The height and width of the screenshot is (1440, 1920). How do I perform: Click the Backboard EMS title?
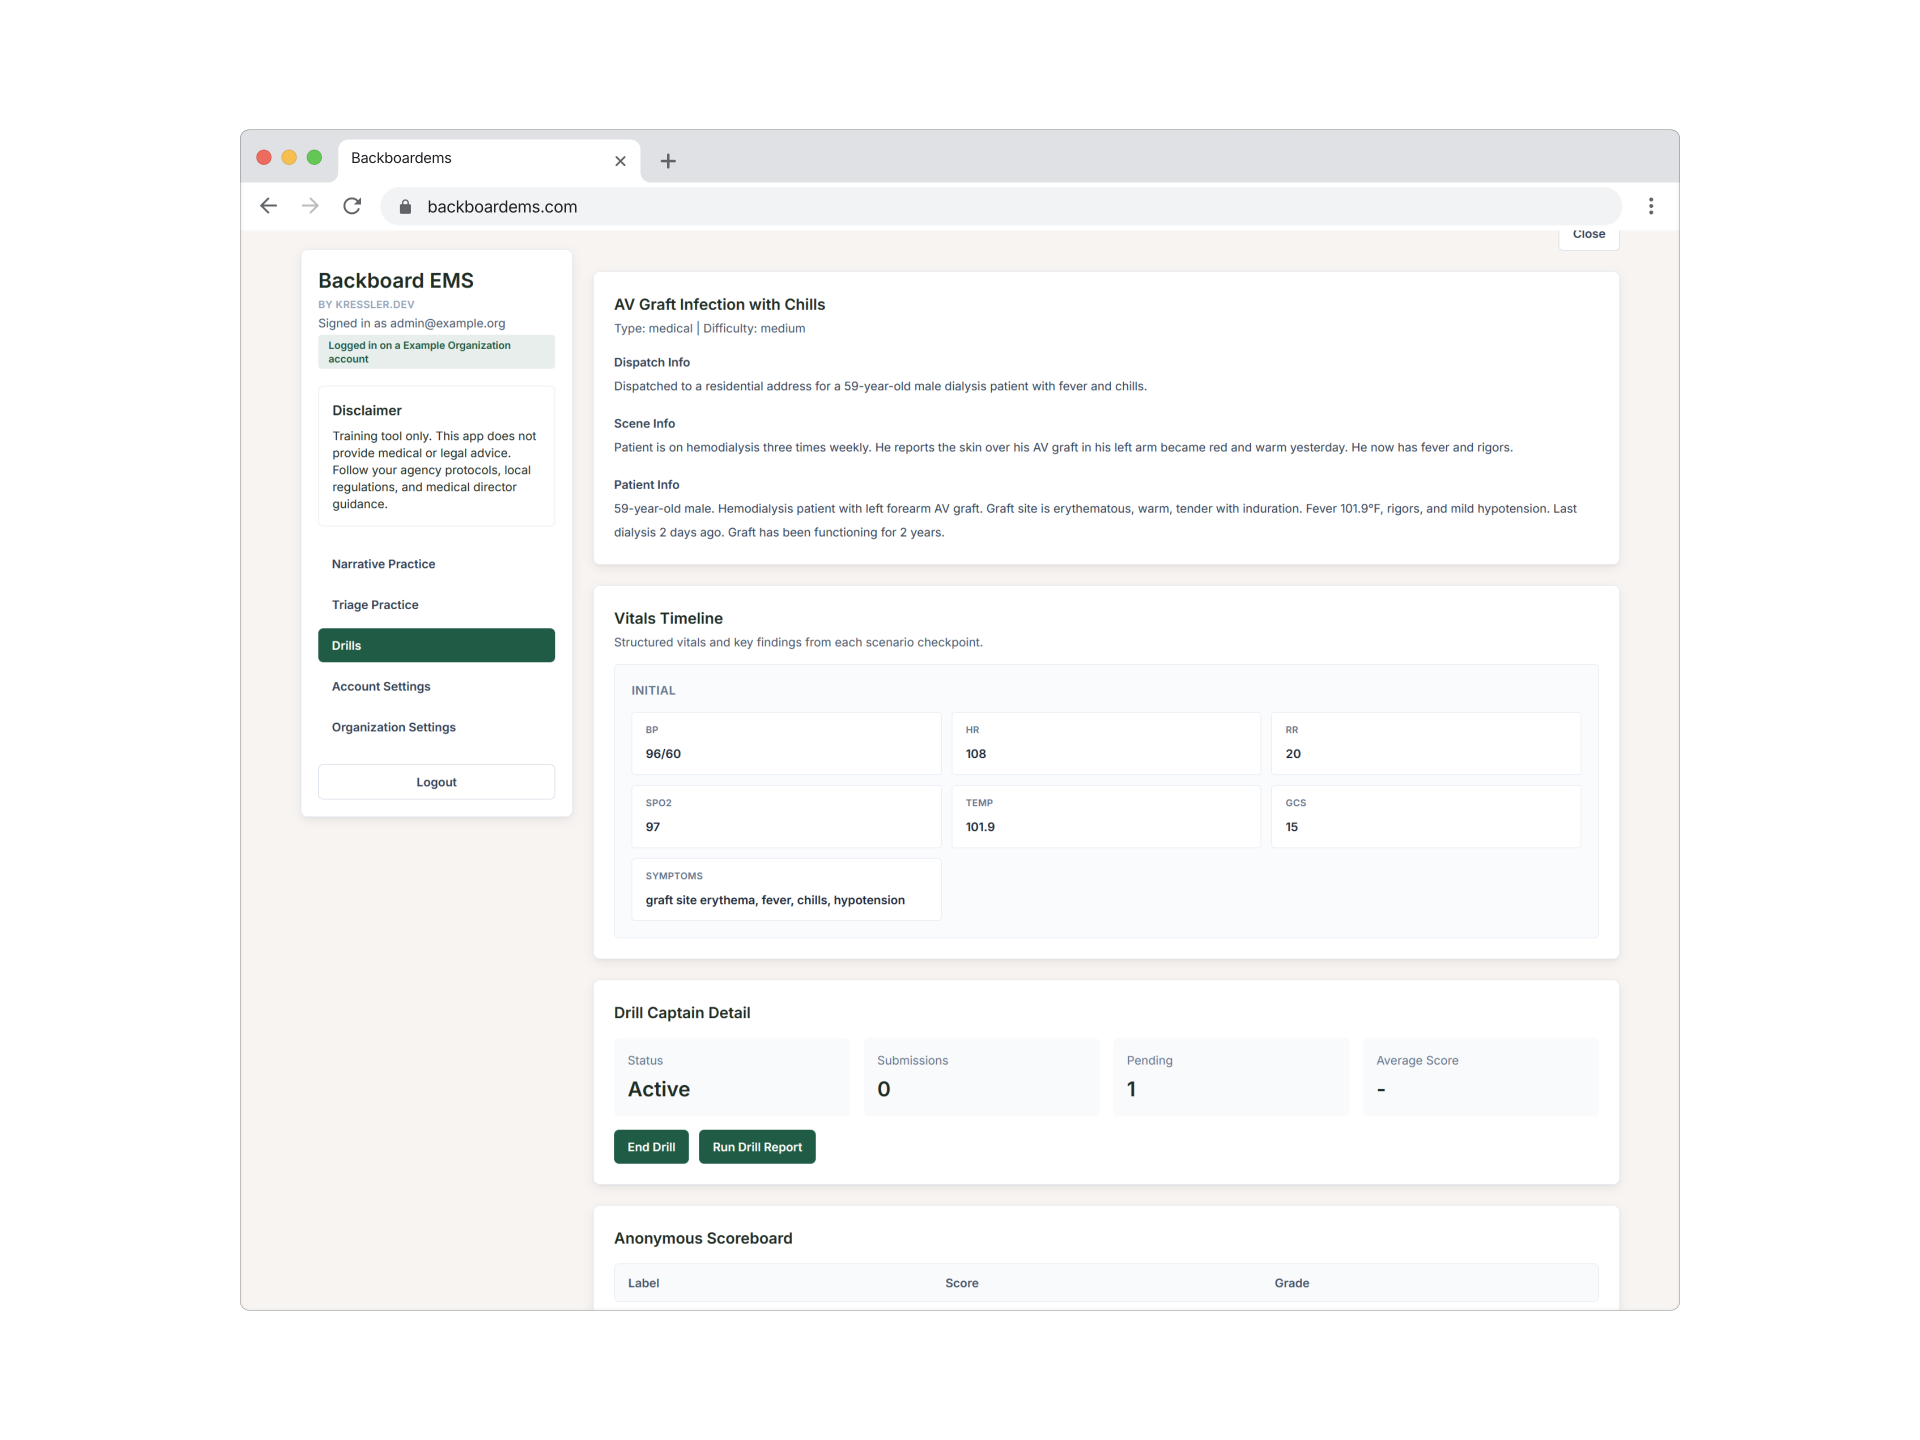tap(396, 281)
